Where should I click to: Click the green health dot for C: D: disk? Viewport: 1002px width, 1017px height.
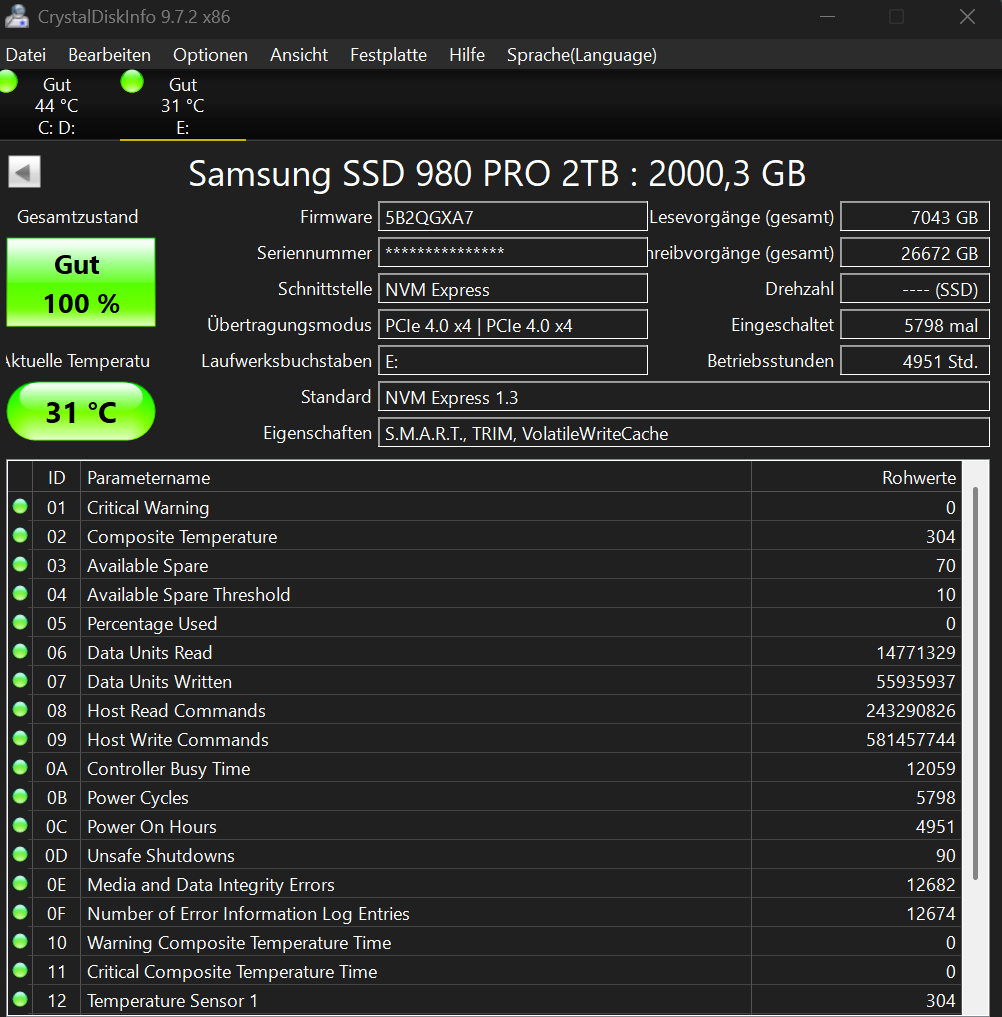point(8,82)
